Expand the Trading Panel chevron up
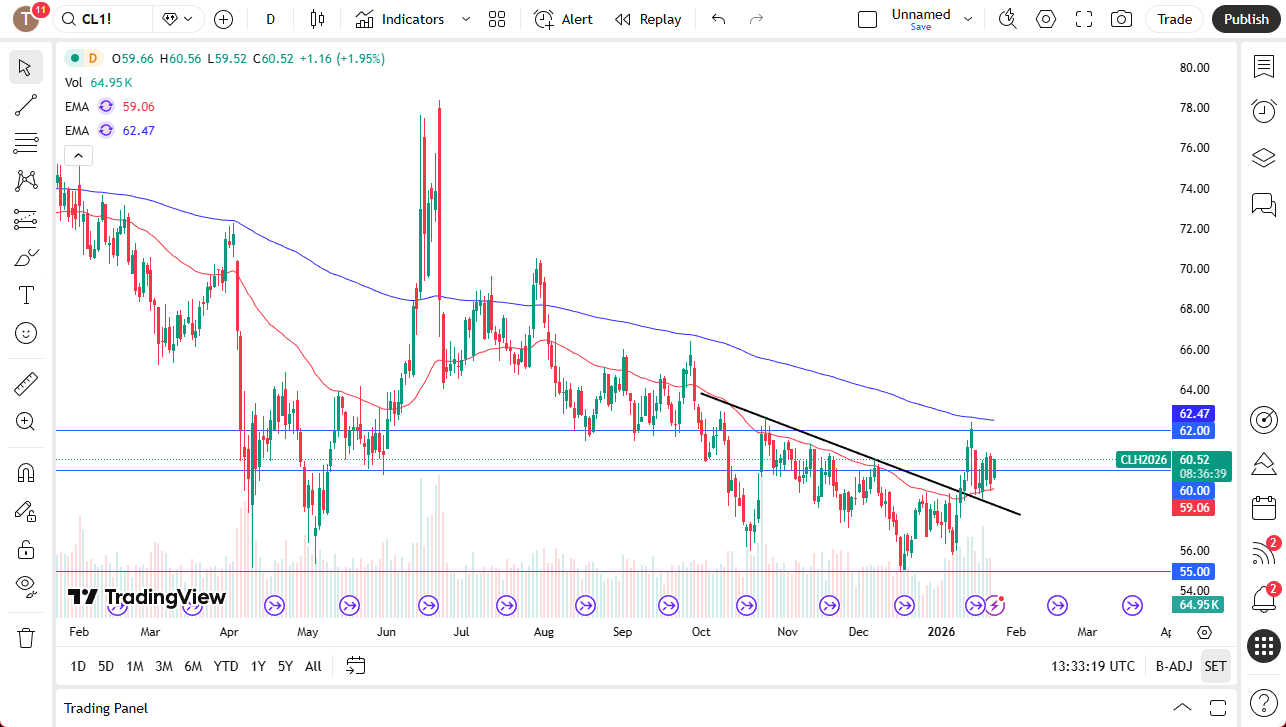 pos(1182,708)
